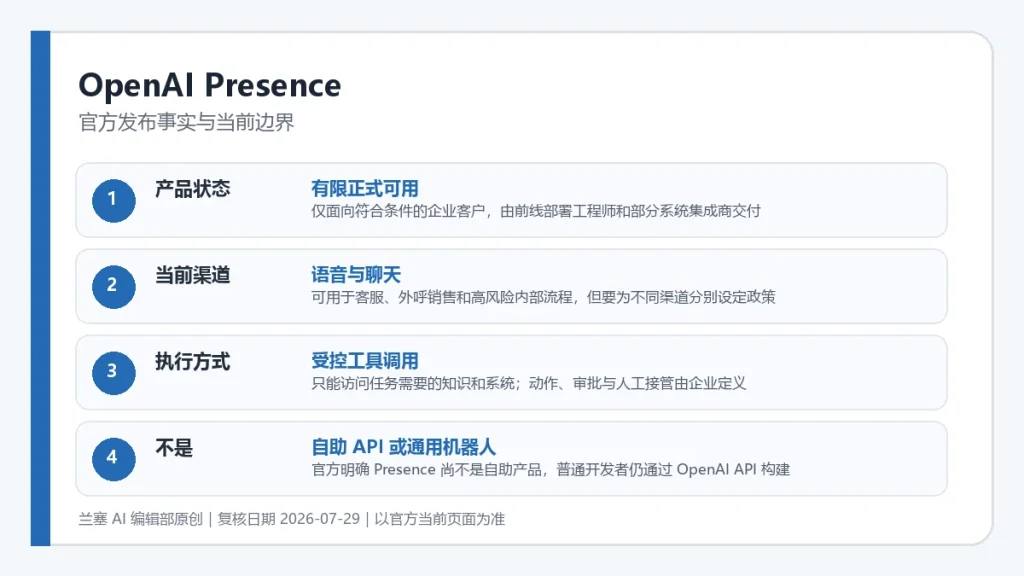Click the heading "有限正式可用"
This screenshot has height=576, width=1024.
tap(364, 189)
